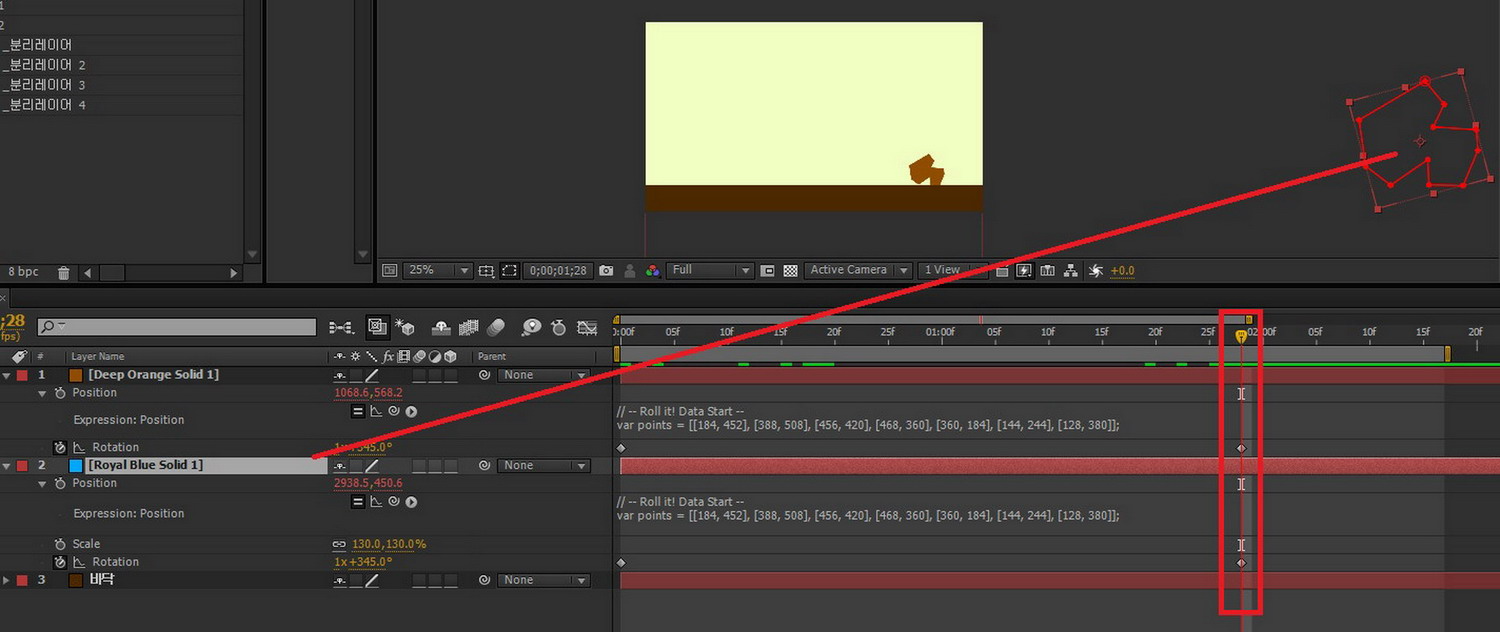Screen dimensions: 1500x632
Task: Click Choose grid and guide options icon
Action: (486, 270)
